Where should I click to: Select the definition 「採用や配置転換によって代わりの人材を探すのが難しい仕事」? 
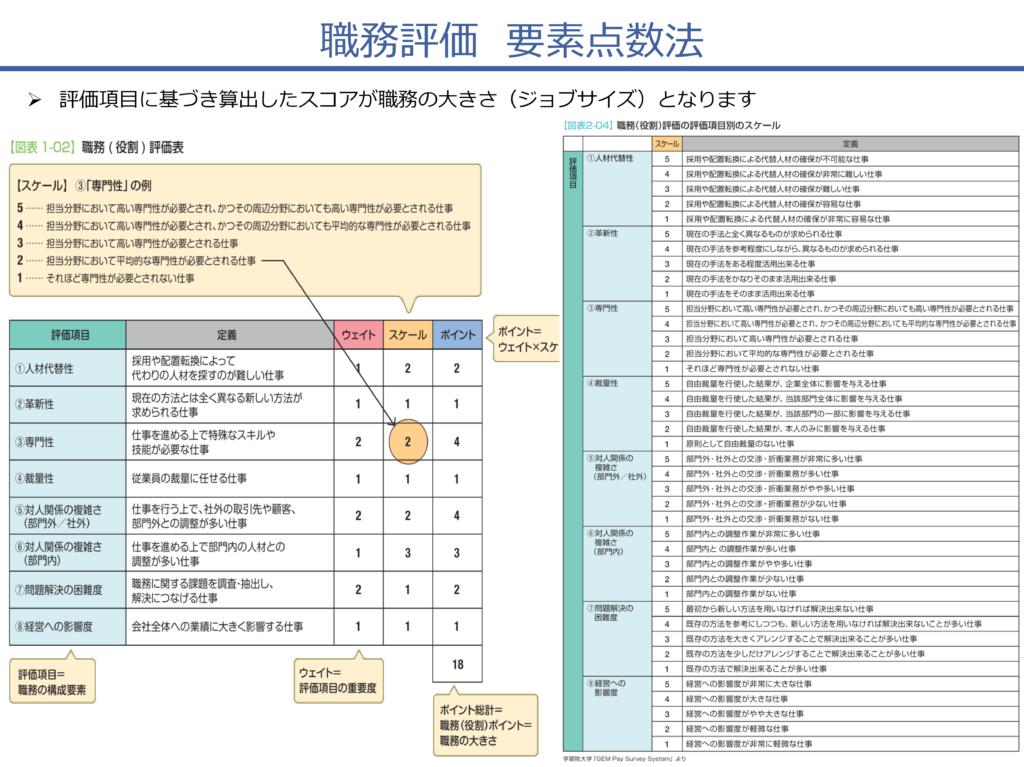(208, 368)
